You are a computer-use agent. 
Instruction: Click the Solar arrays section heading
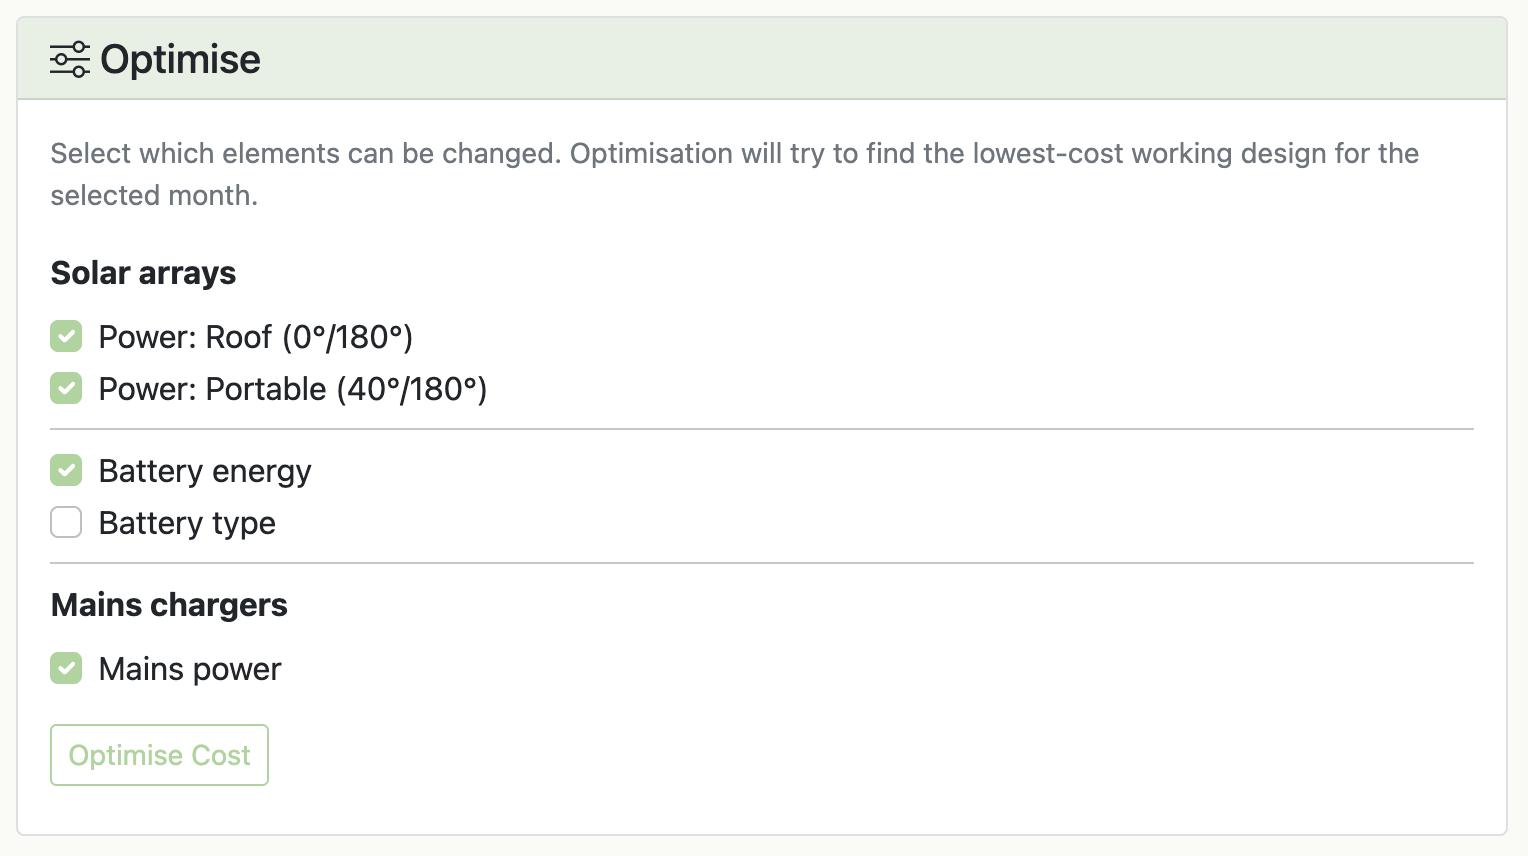143,272
